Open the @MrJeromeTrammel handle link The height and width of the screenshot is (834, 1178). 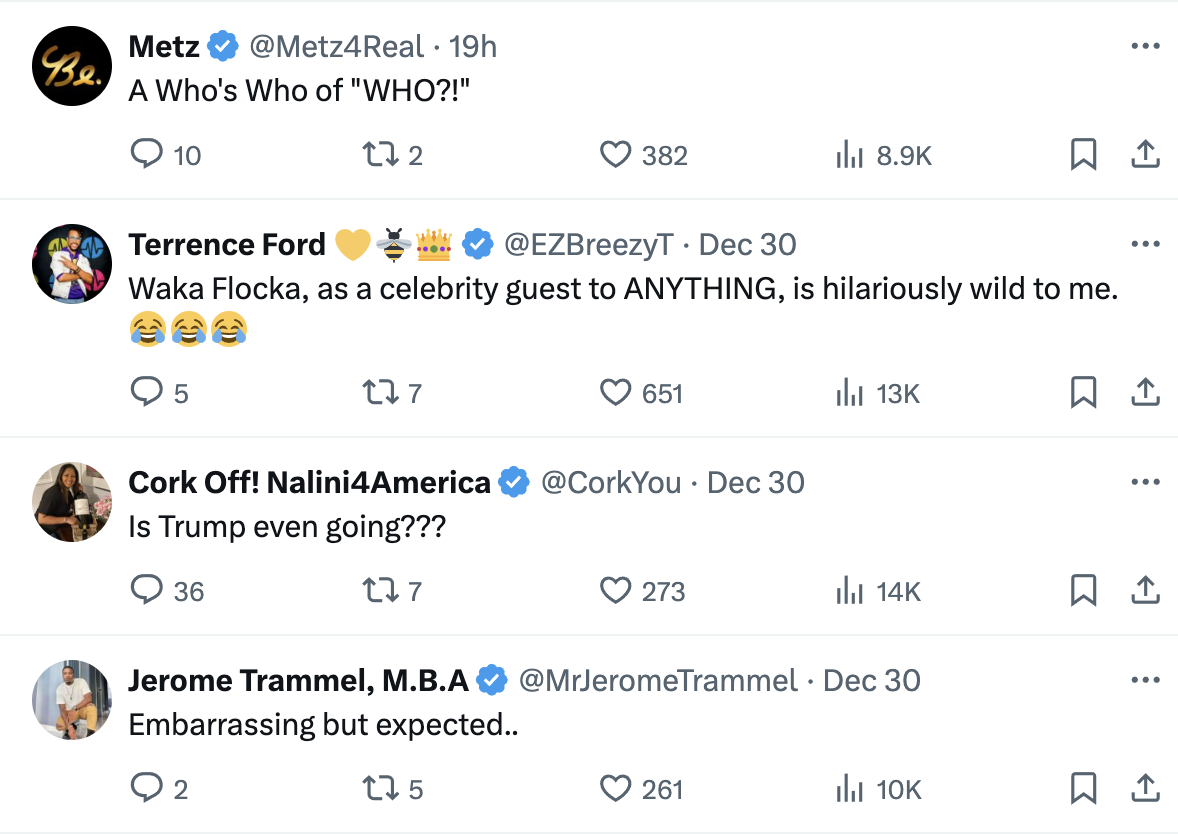pyautogui.click(x=658, y=681)
